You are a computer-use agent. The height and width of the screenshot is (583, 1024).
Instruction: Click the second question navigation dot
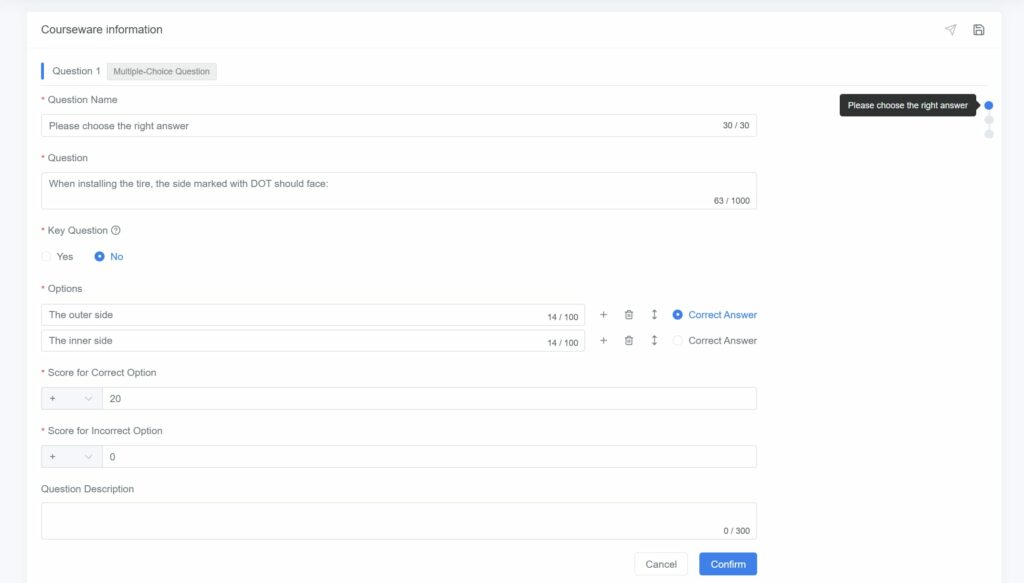tap(989, 120)
